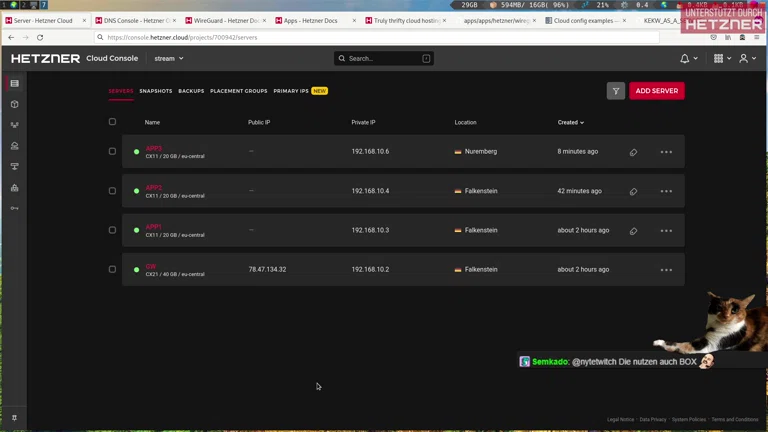768x432 pixels.
Task: Open the Servers icon in left sidebar
Action: [x=15, y=84]
